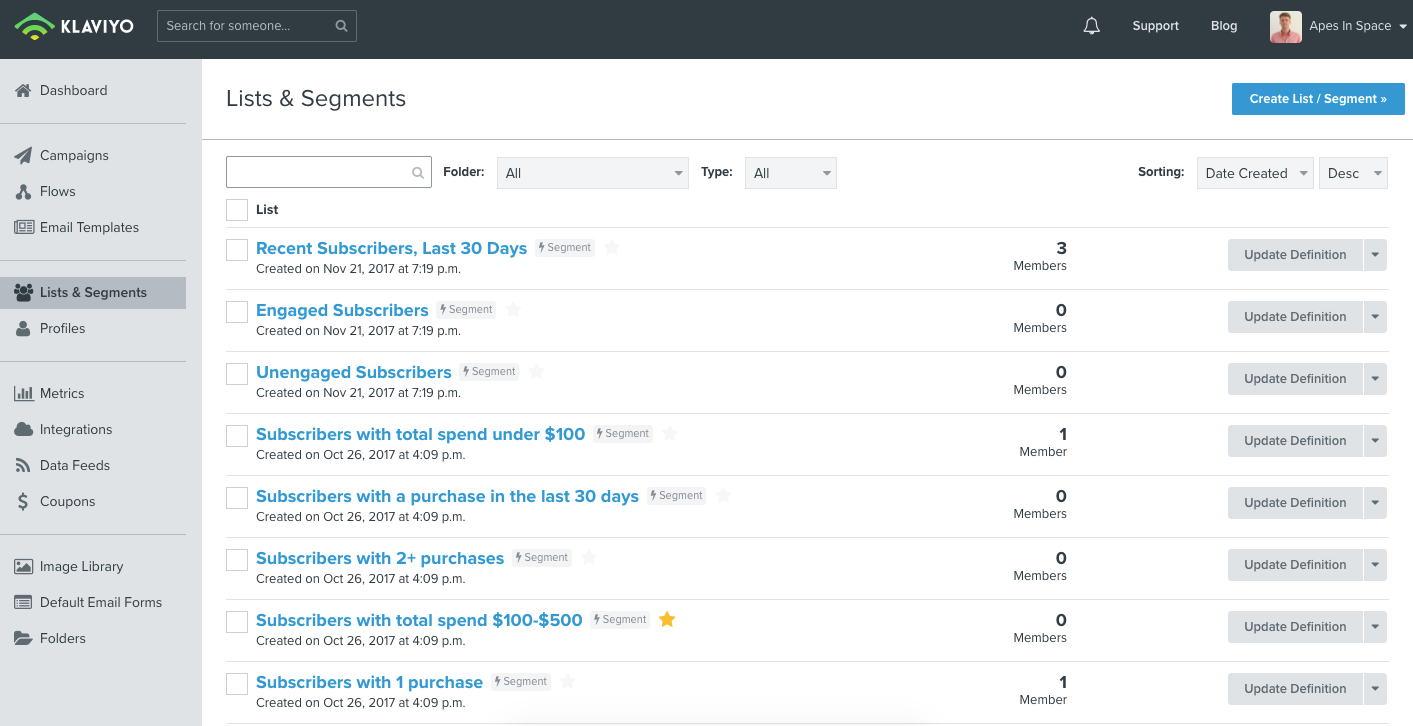Click the Metrics bar chart icon

tap(24, 393)
